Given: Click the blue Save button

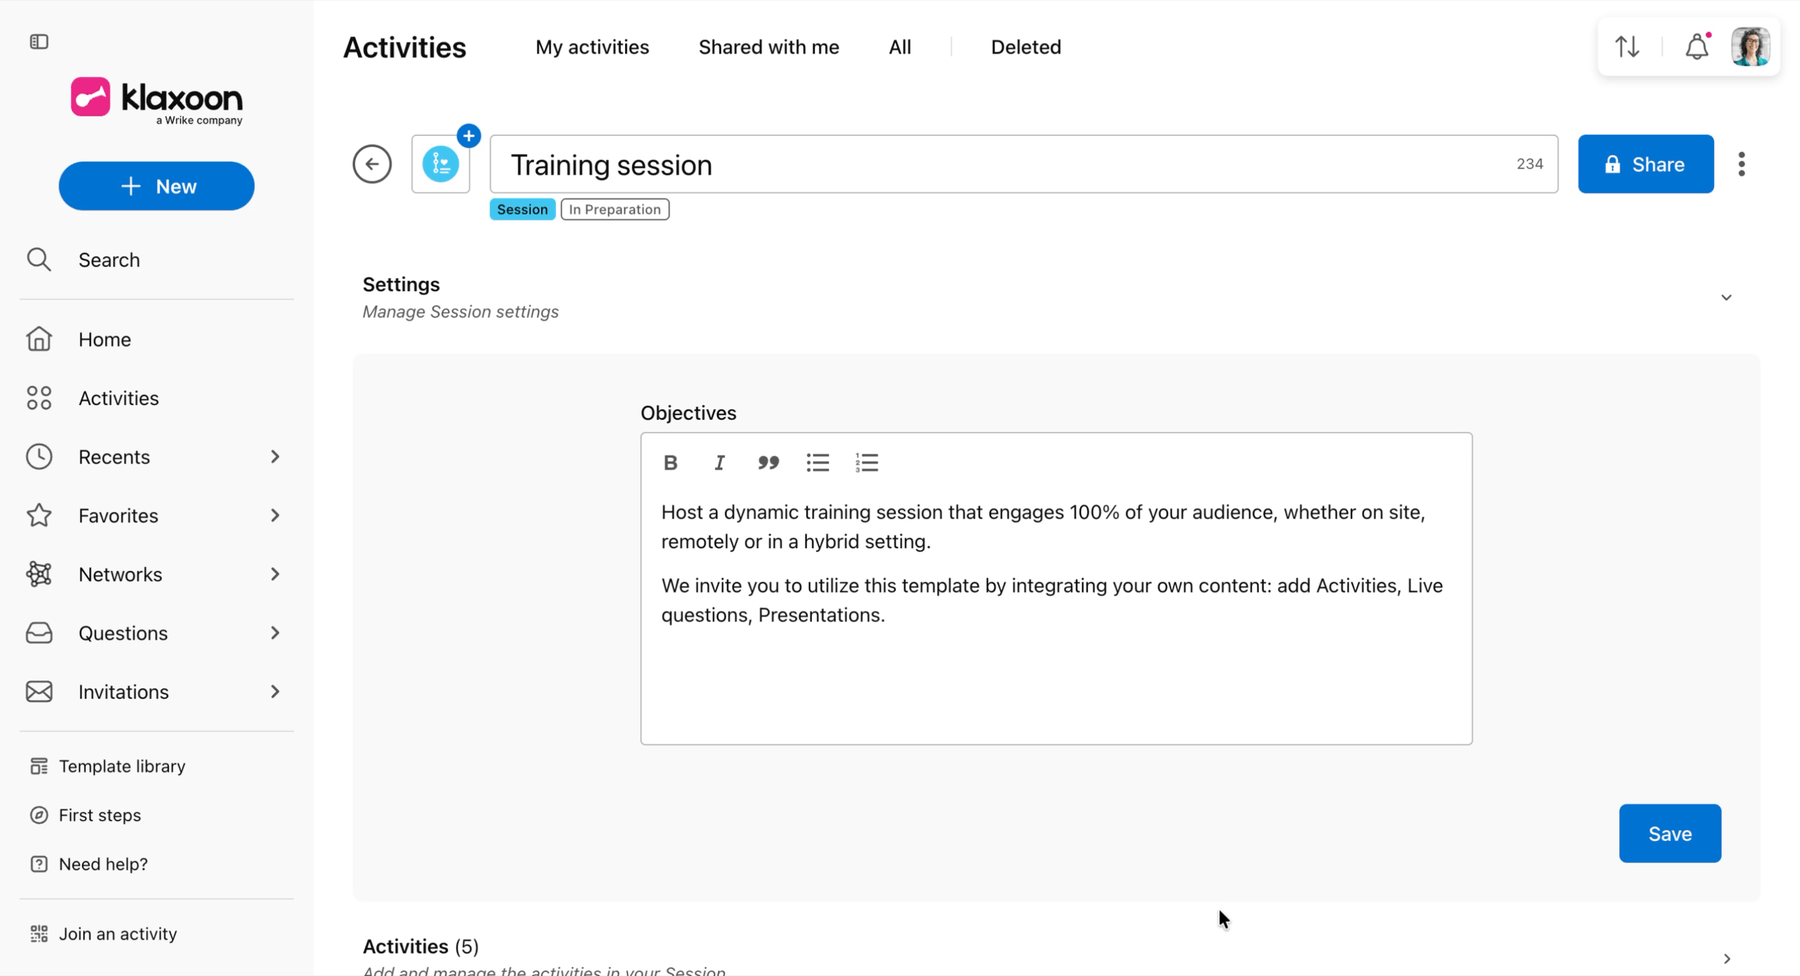Looking at the screenshot, I should [x=1670, y=833].
